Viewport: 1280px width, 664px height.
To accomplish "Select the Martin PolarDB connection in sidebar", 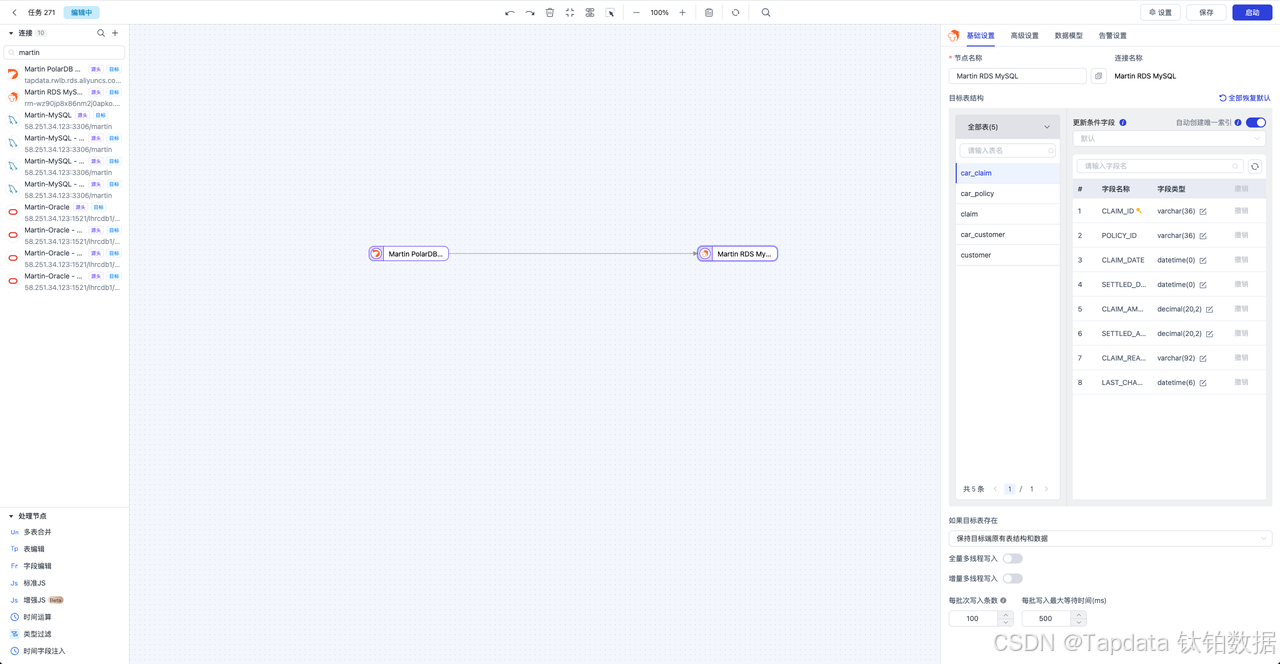I will point(65,75).
